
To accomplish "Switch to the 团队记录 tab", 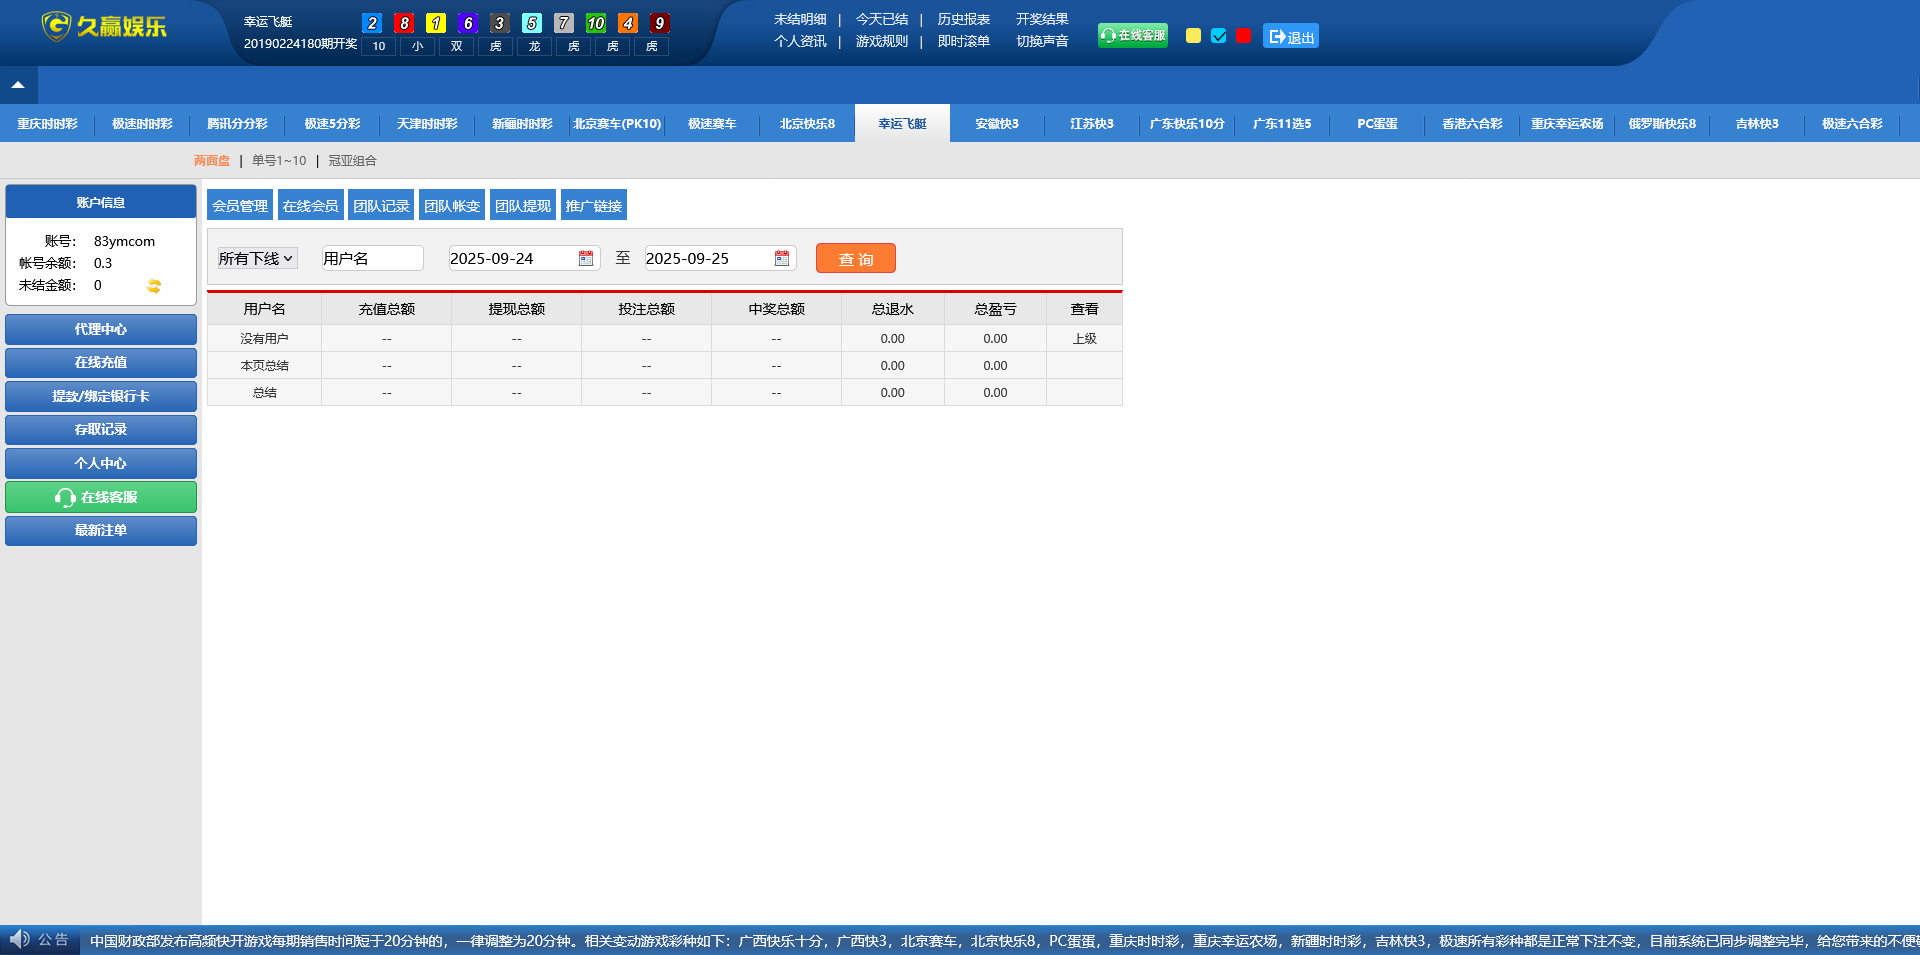I will pos(382,205).
